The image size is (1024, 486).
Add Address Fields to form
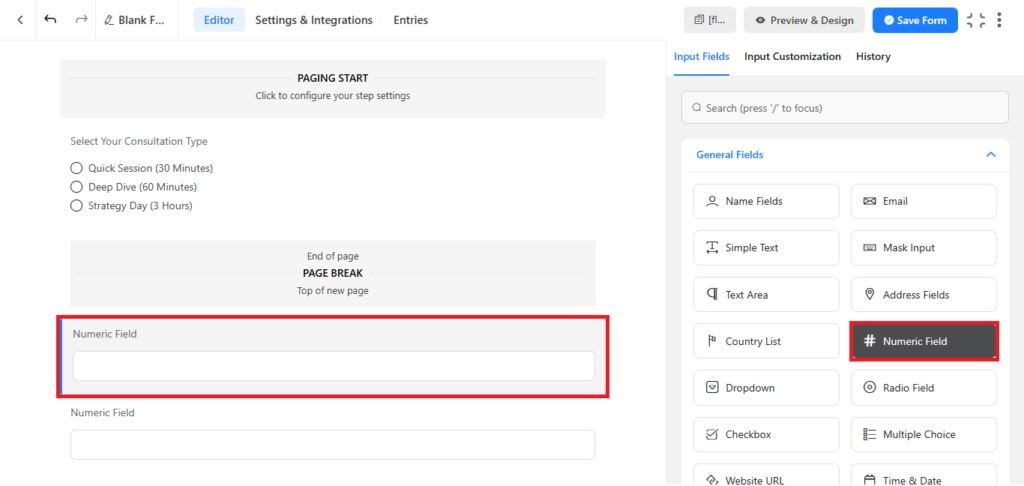click(x=923, y=295)
